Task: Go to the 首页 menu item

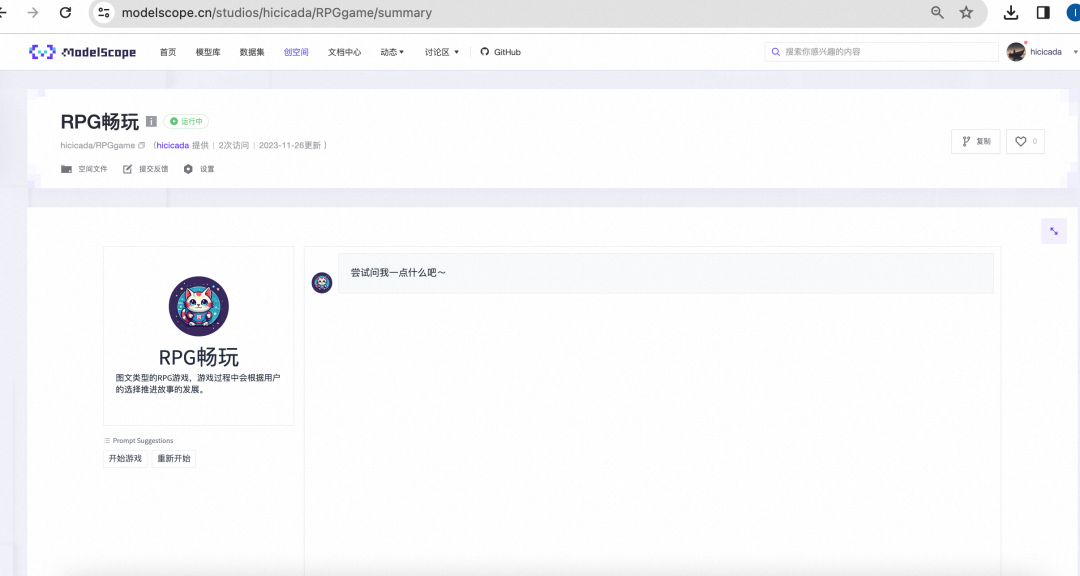Action: 167,51
